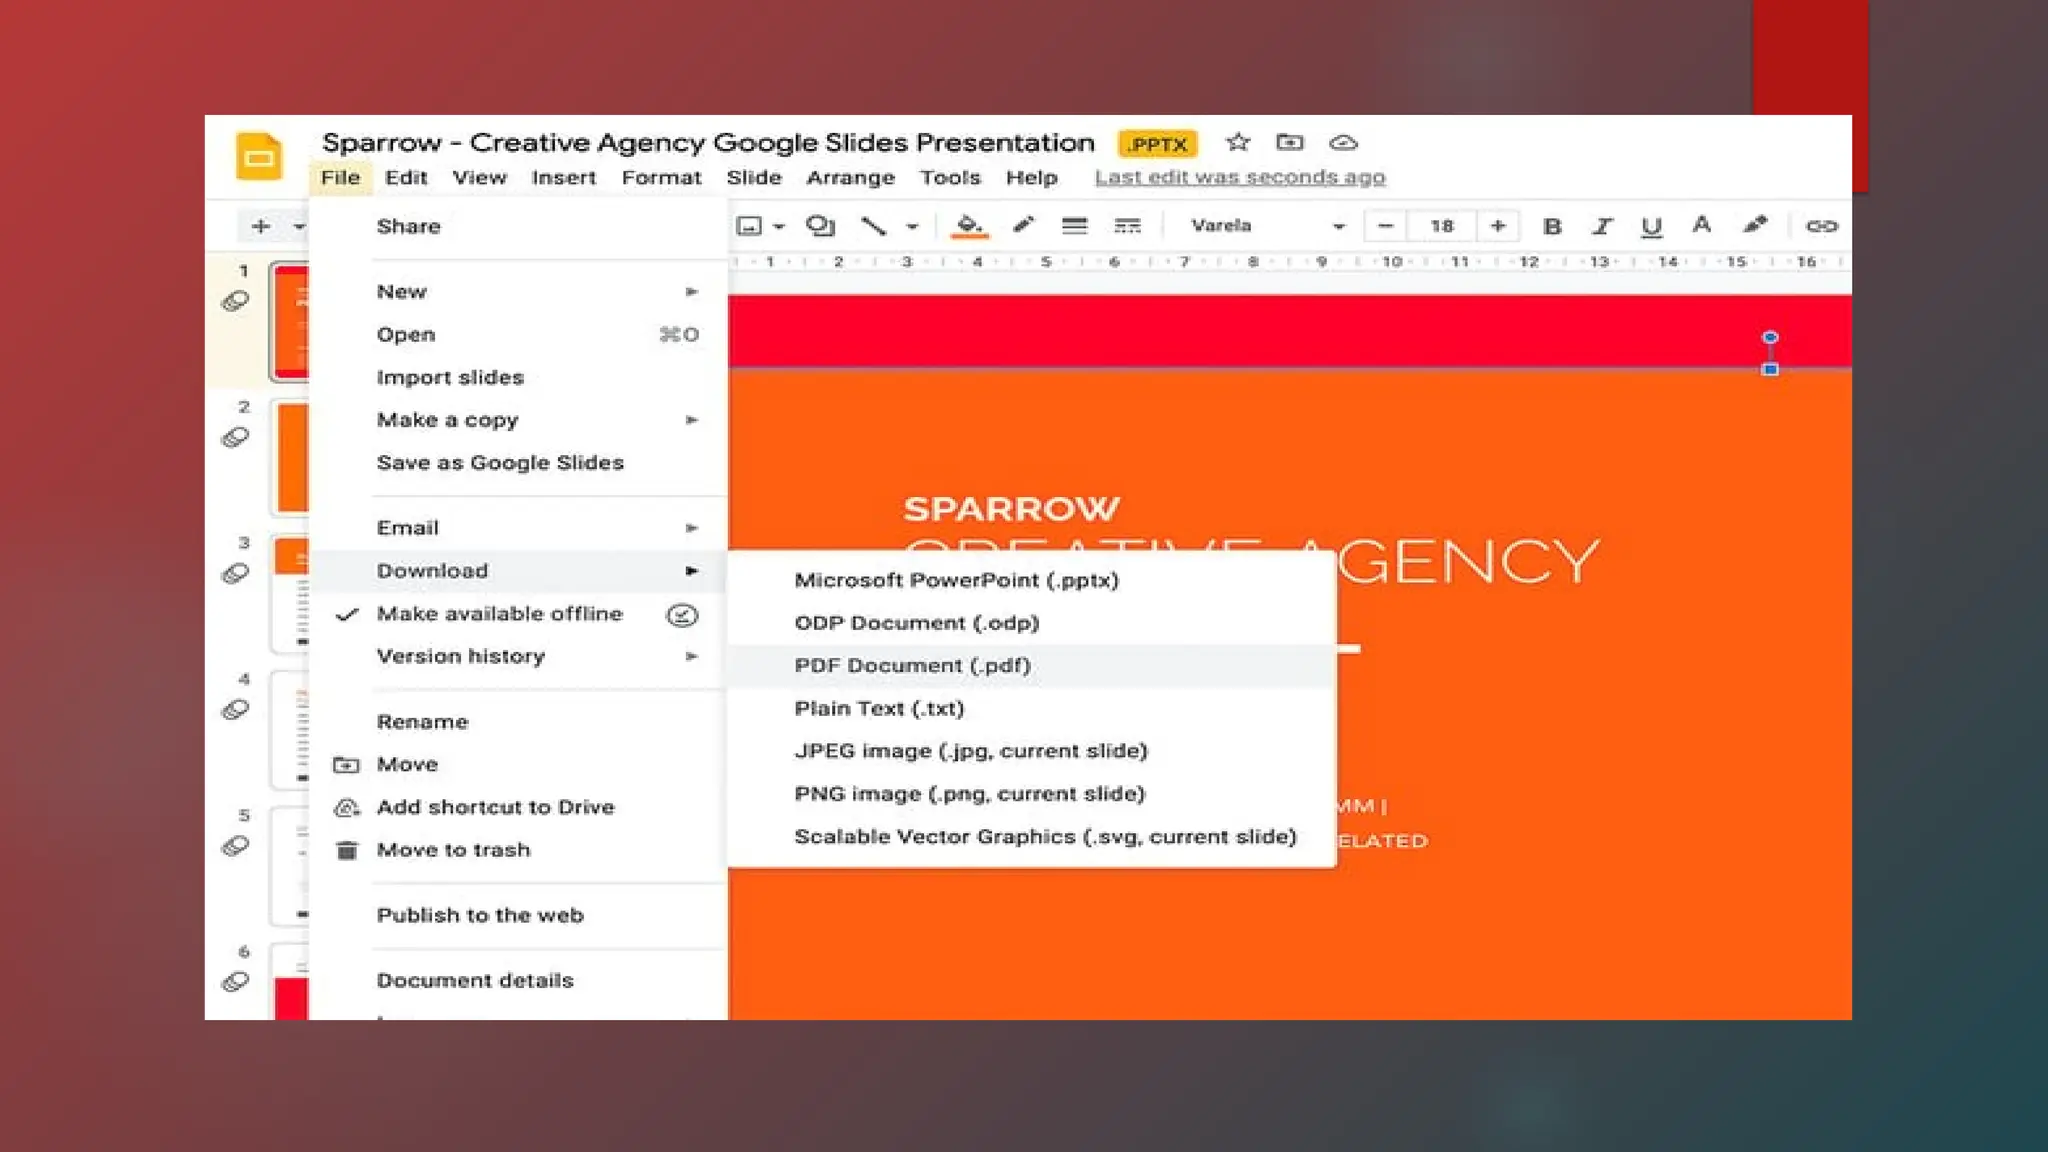Toggle Make available offline
Screen dimensions: 2048x1152
[x=499, y=614]
